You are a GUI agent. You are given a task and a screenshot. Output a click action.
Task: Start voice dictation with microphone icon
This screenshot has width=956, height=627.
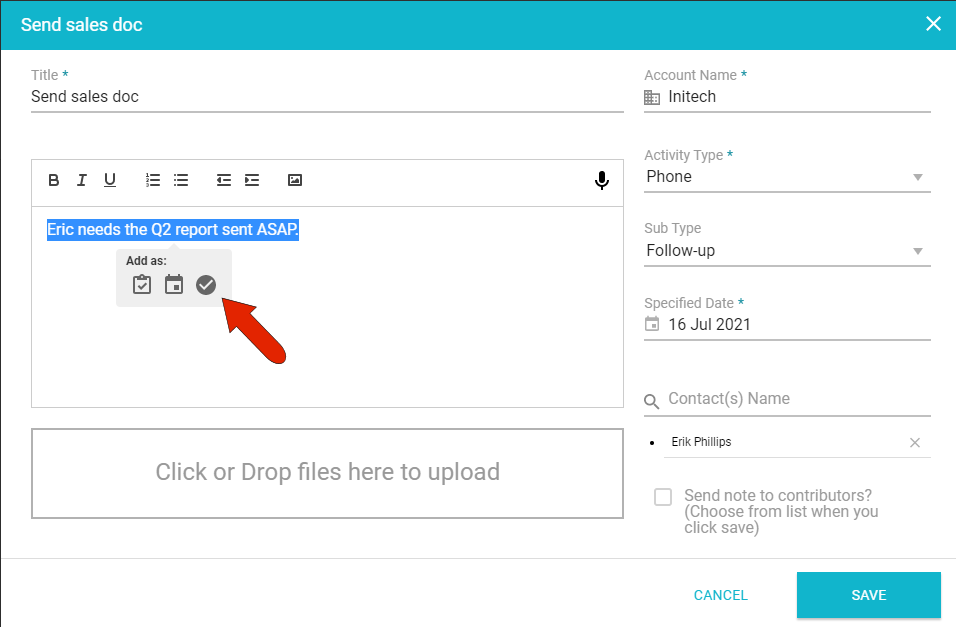click(x=602, y=180)
